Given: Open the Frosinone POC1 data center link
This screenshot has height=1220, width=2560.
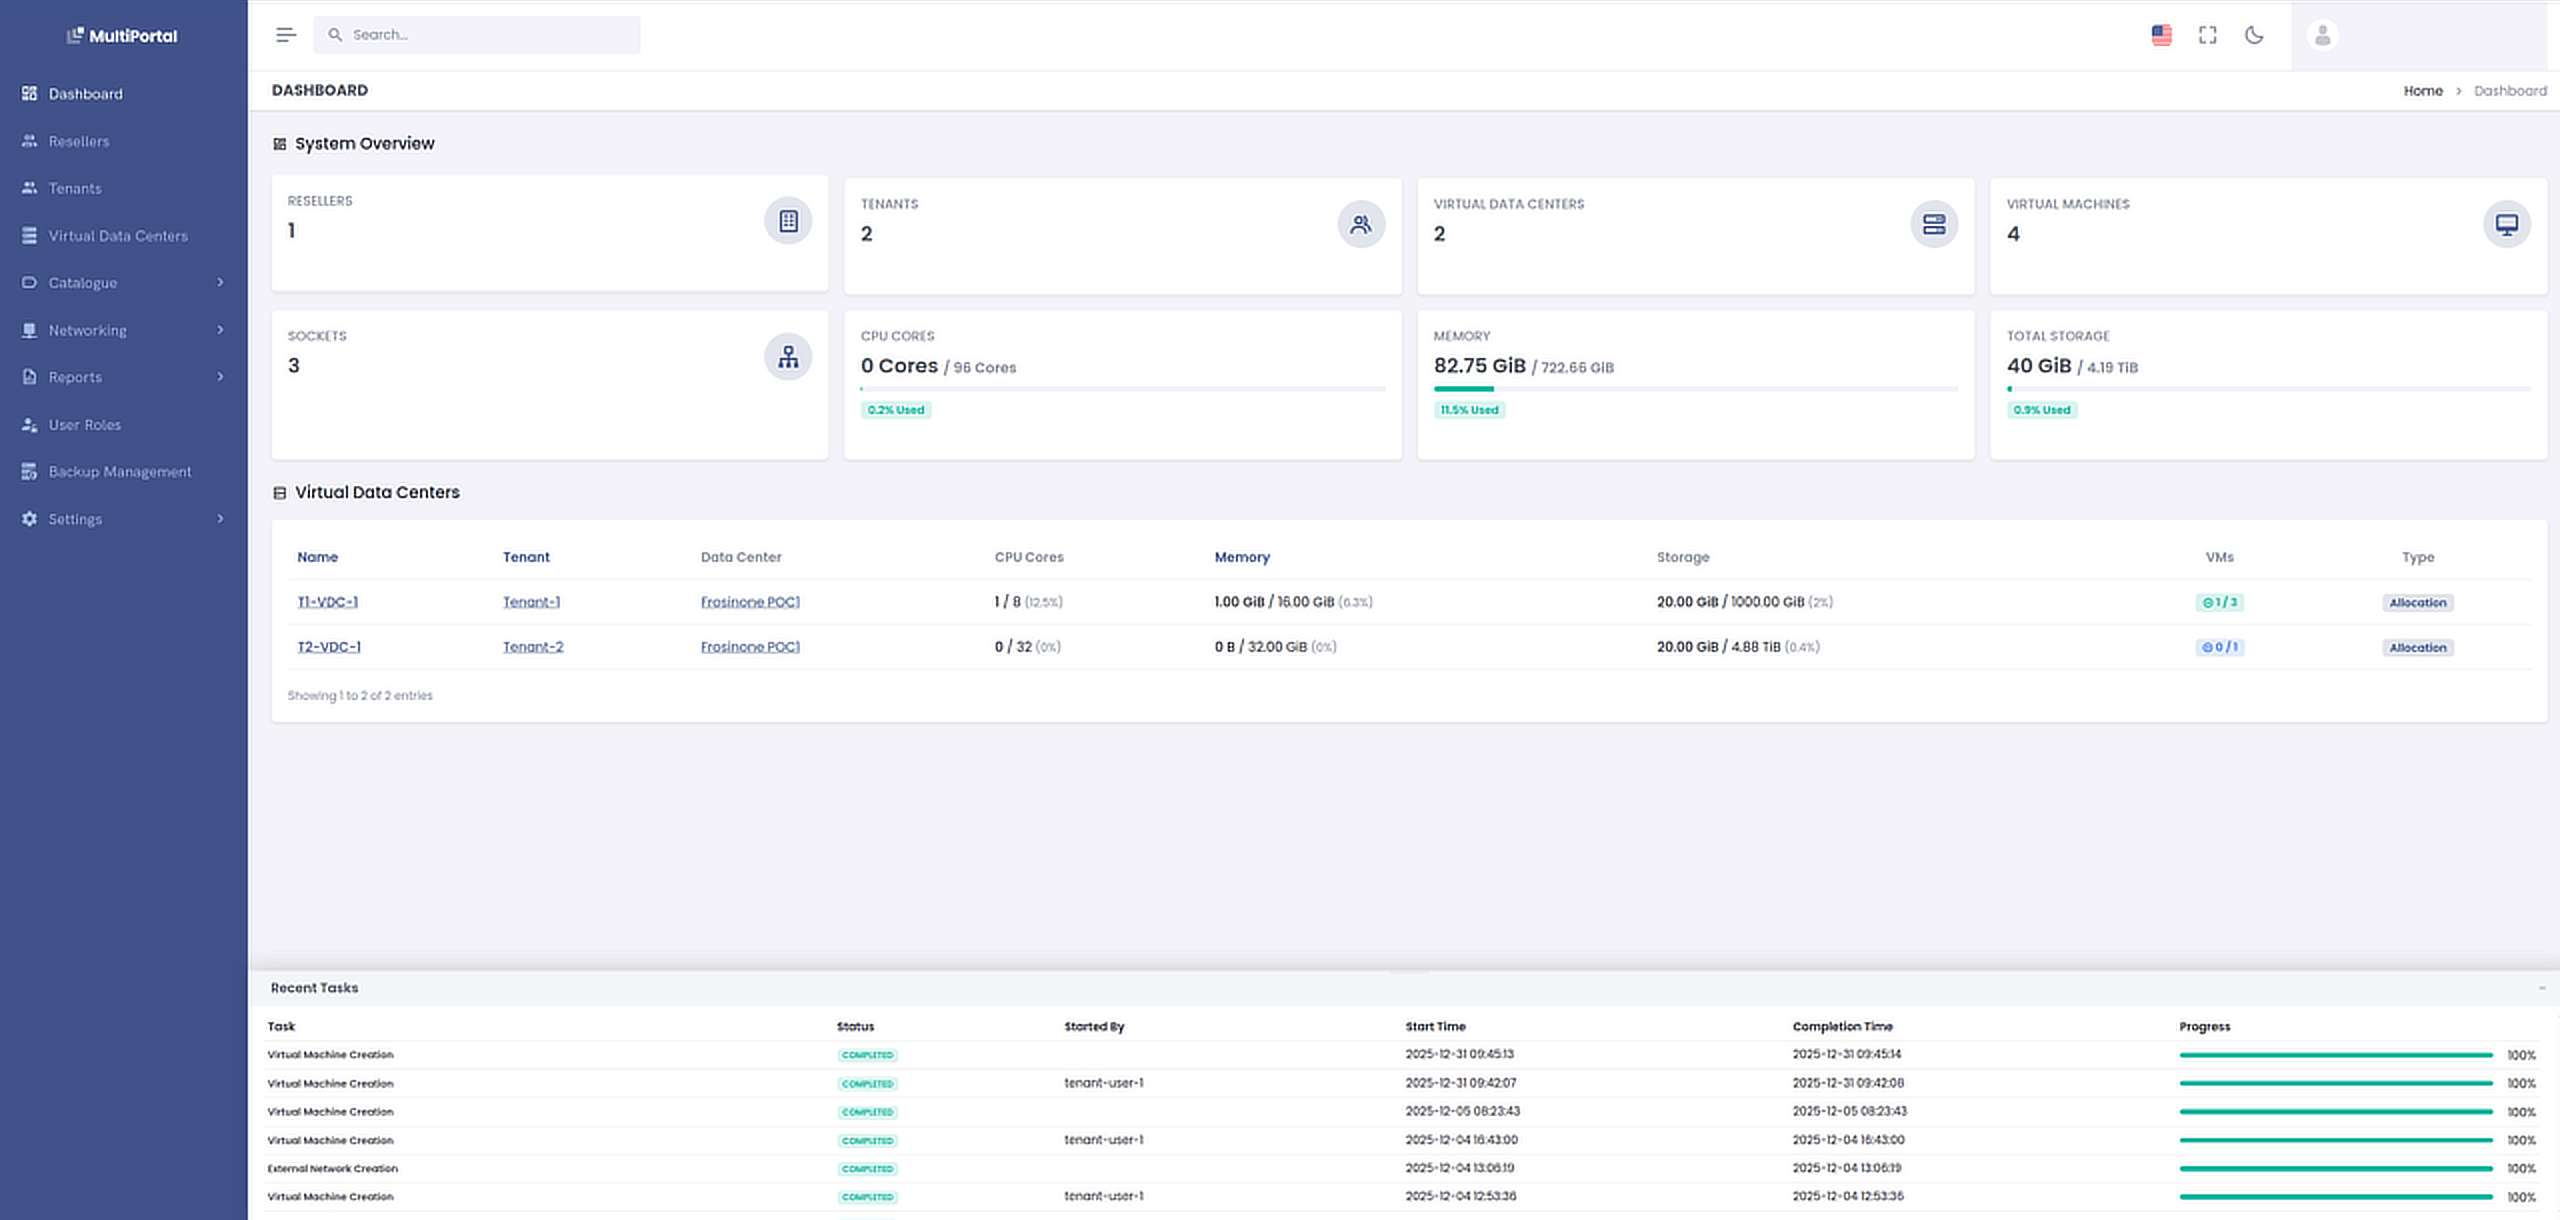Looking at the screenshot, I should coord(750,601).
